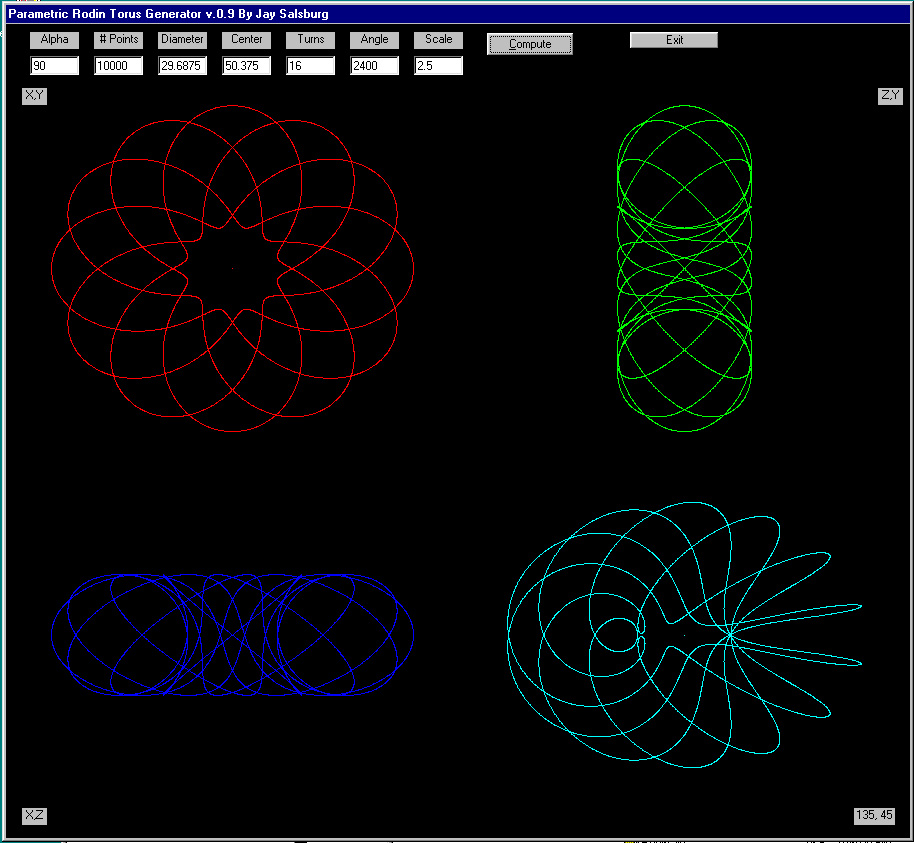Click the XZ view label
The height and width of the screenshot is (843, 914).
pyautogui.click(x=34, y=815)
